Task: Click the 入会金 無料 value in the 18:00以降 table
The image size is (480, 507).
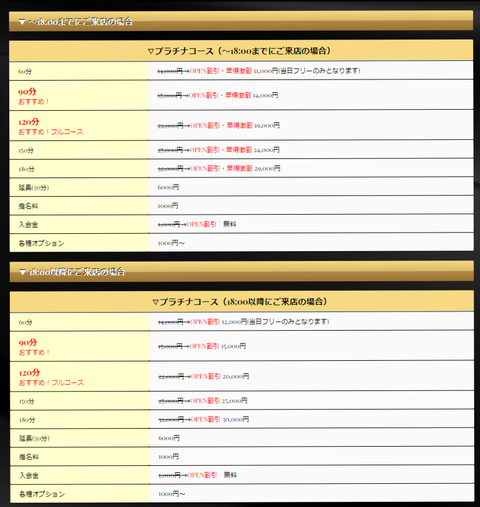Action: [x=198, y=475]
